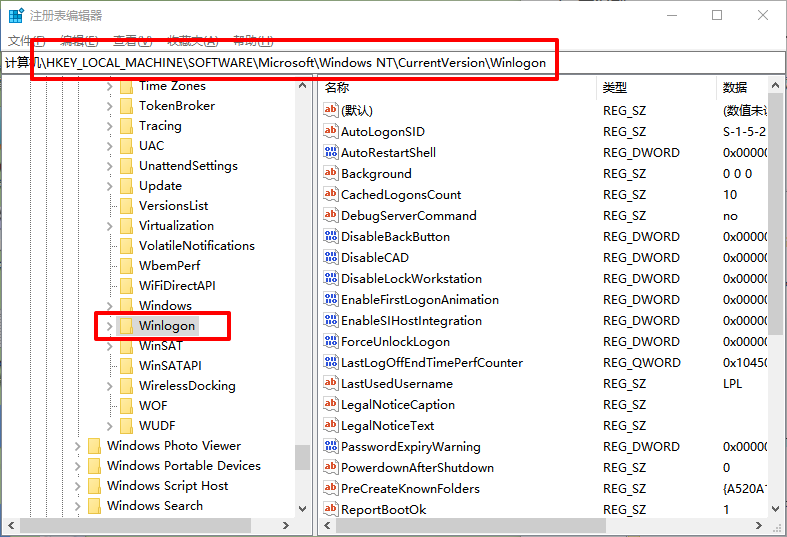
Task: Click the DWORD icon beside AutoRestartShell
Action: 331,152
